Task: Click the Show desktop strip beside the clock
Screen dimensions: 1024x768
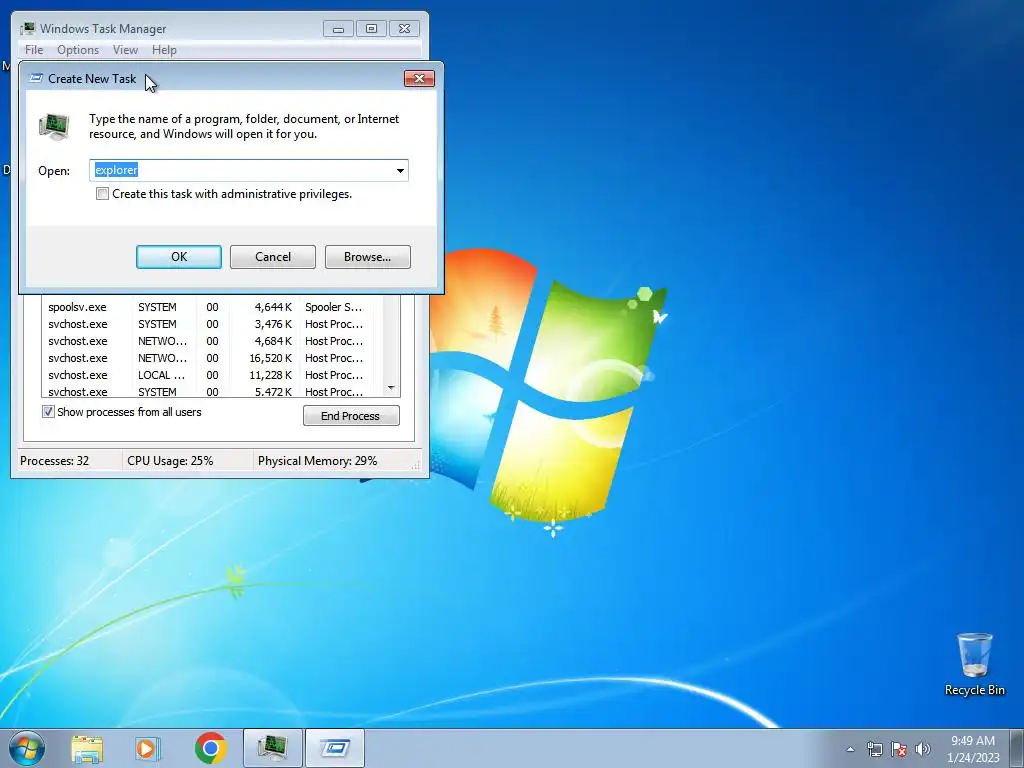Action: 1017,748
